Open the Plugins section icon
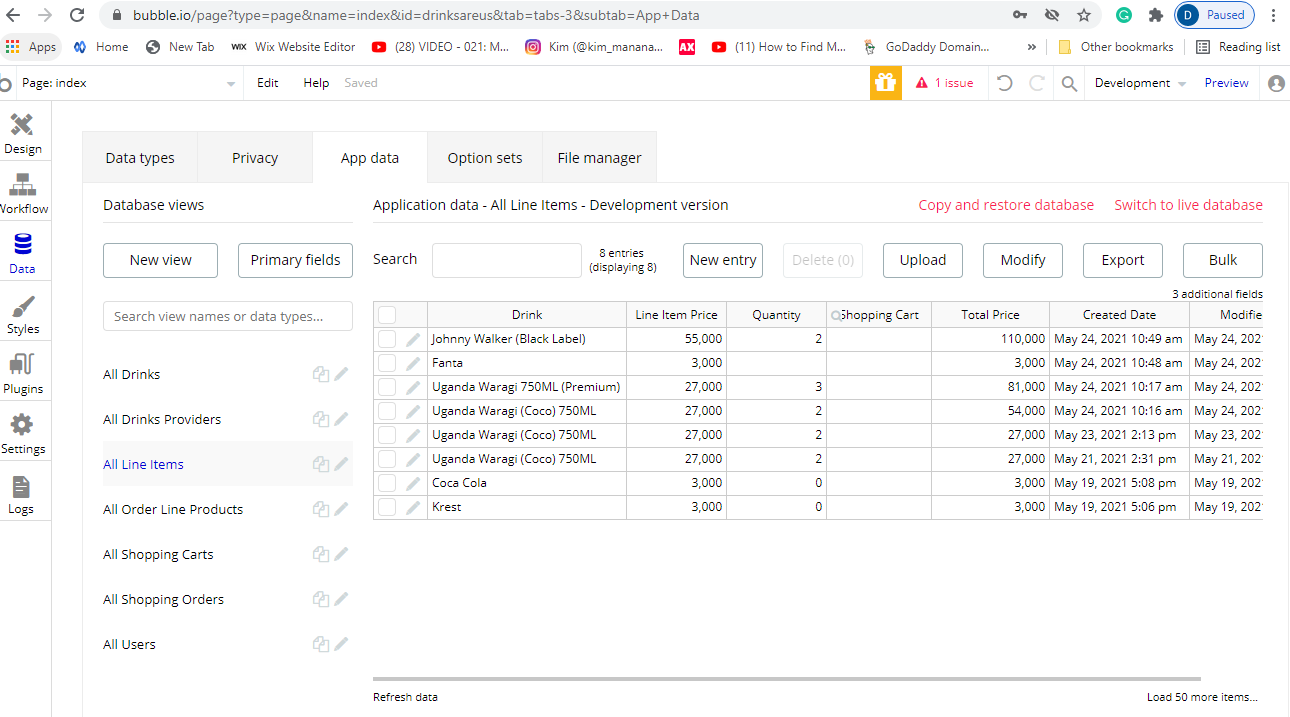Viewport: 1290px width, 717px height. (x=22, y=374)
